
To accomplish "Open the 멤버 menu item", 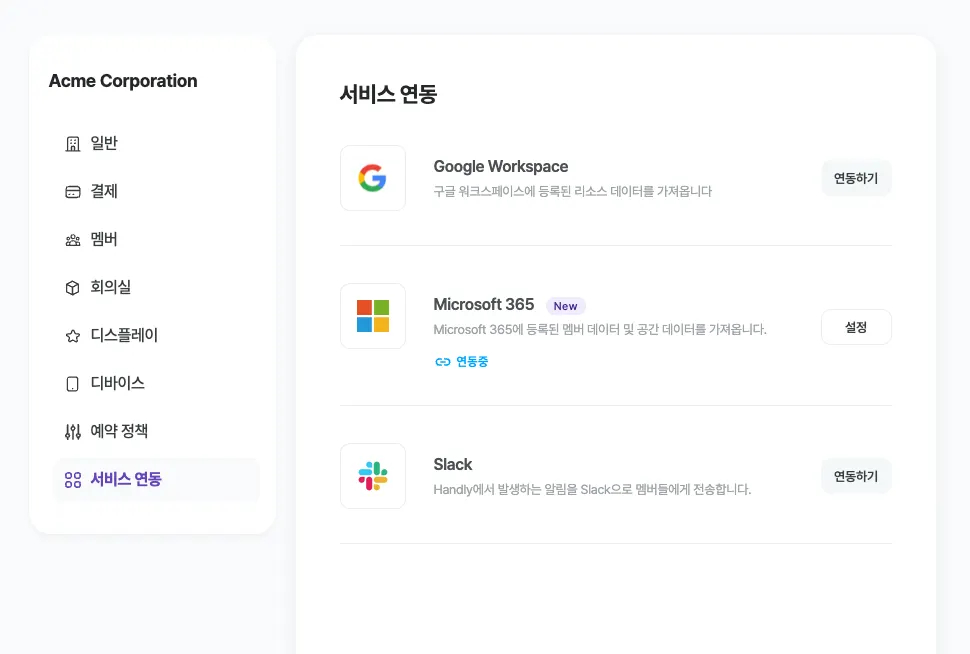I will [157, 239].
